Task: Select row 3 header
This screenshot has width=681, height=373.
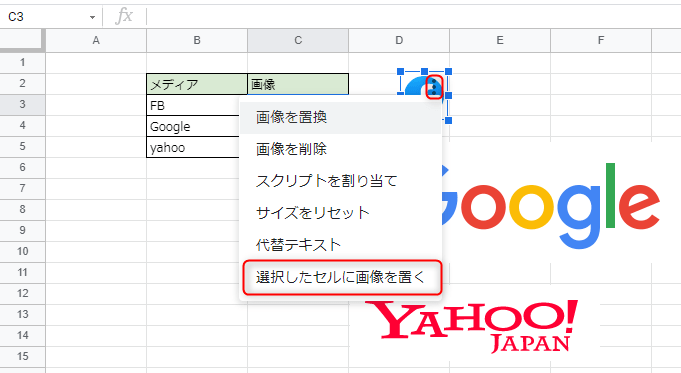Action: [23, 105]
